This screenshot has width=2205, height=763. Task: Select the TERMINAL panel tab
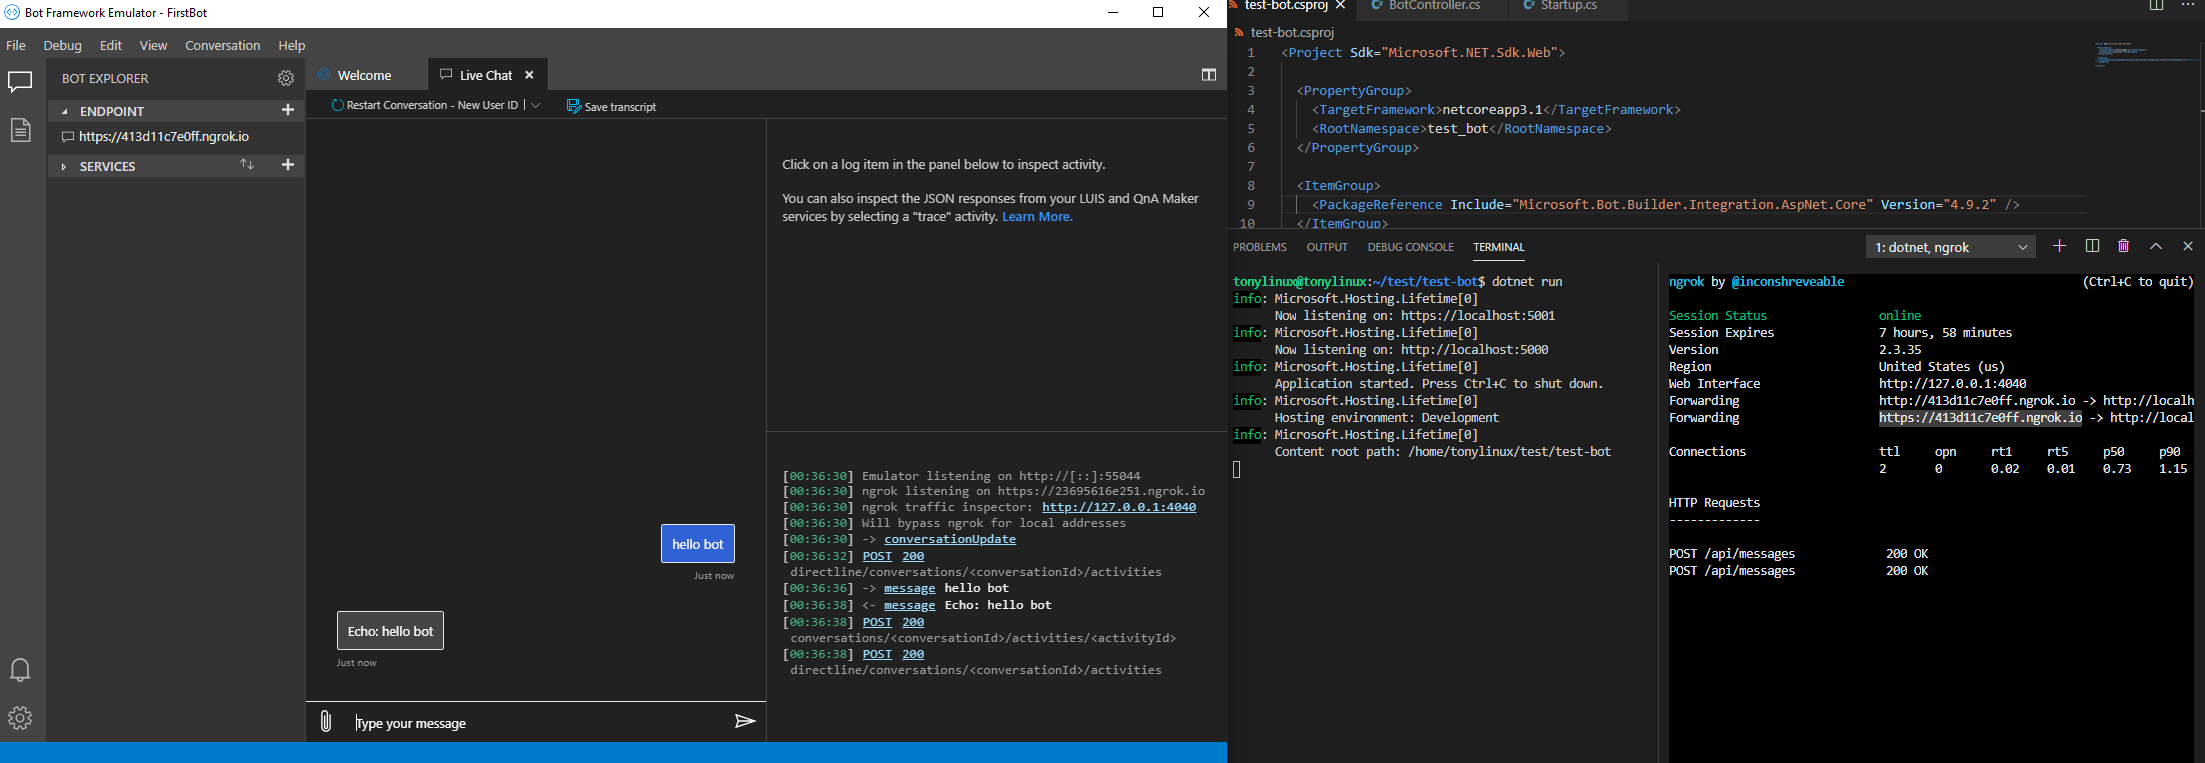point(1498,247)
